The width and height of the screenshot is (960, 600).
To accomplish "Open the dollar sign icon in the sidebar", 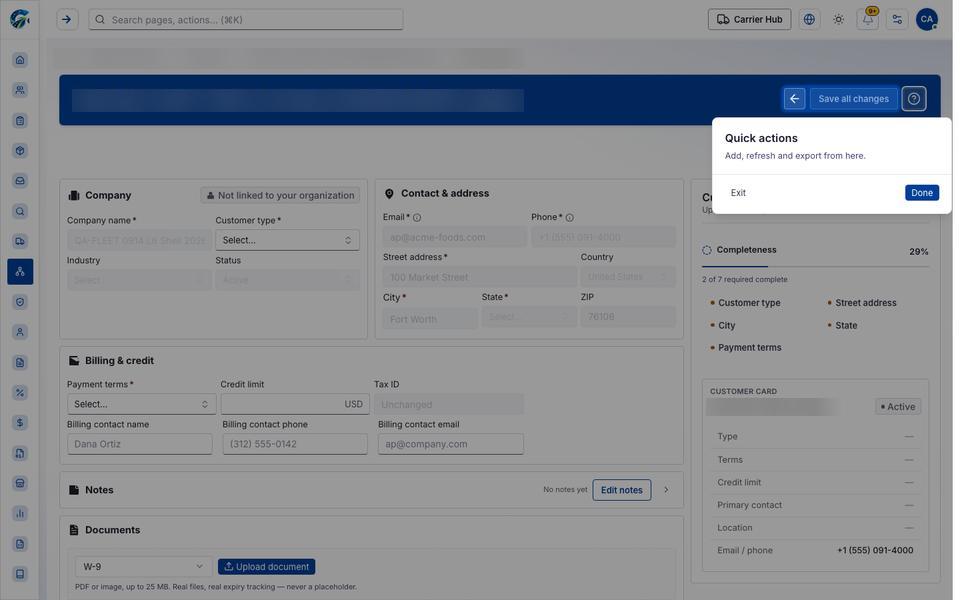I will coord(20,422).
